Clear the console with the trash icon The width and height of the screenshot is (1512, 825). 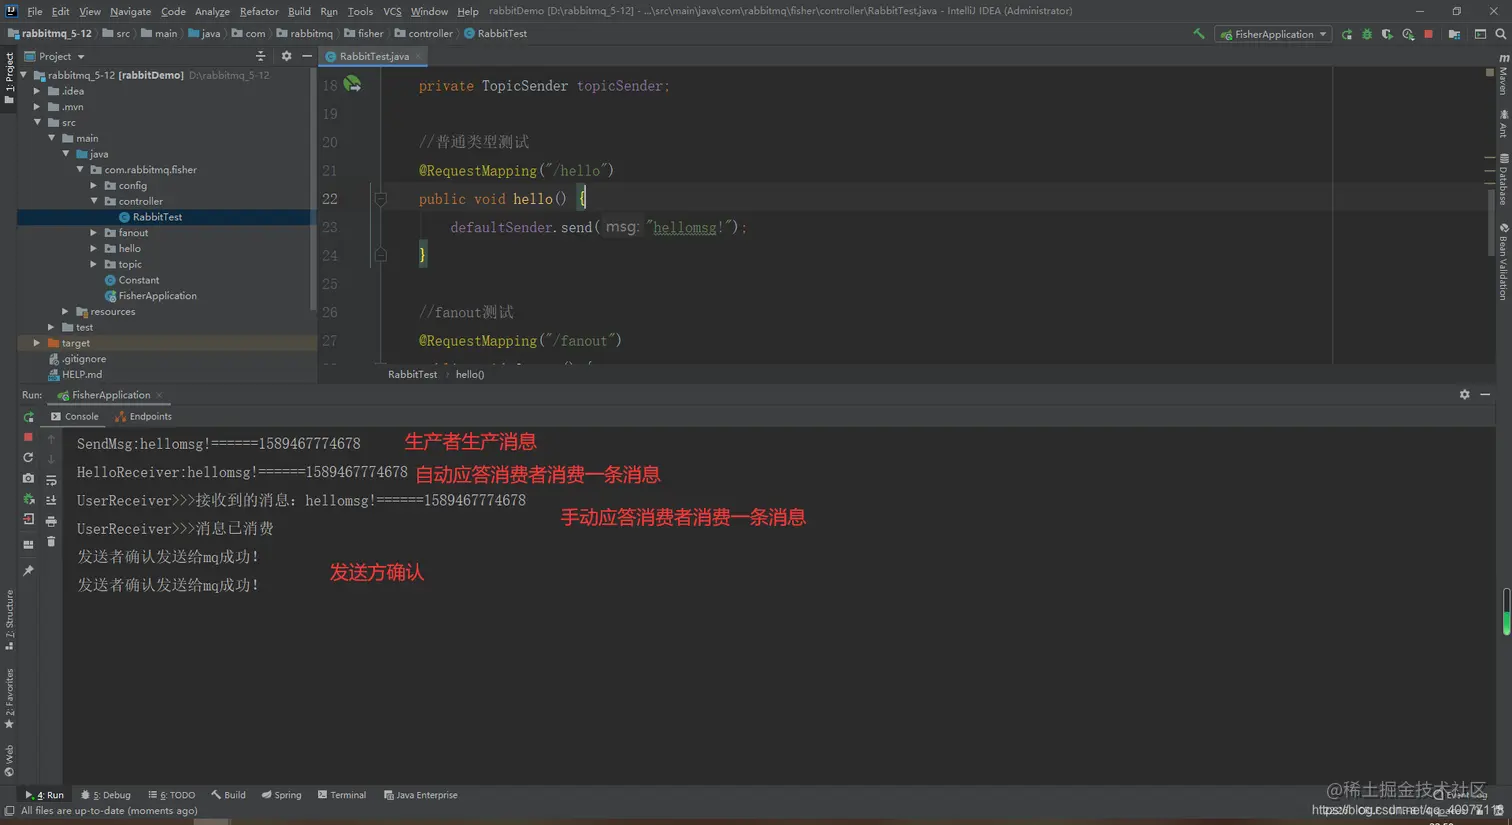51,542
